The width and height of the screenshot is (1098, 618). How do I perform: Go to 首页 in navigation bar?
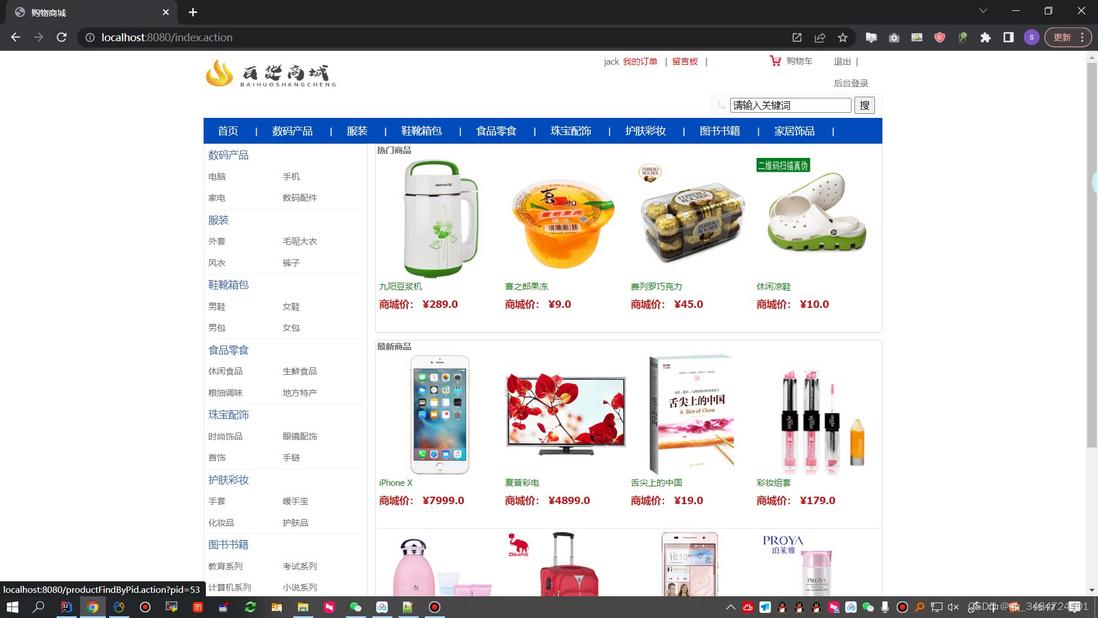(x=228, y=131)
